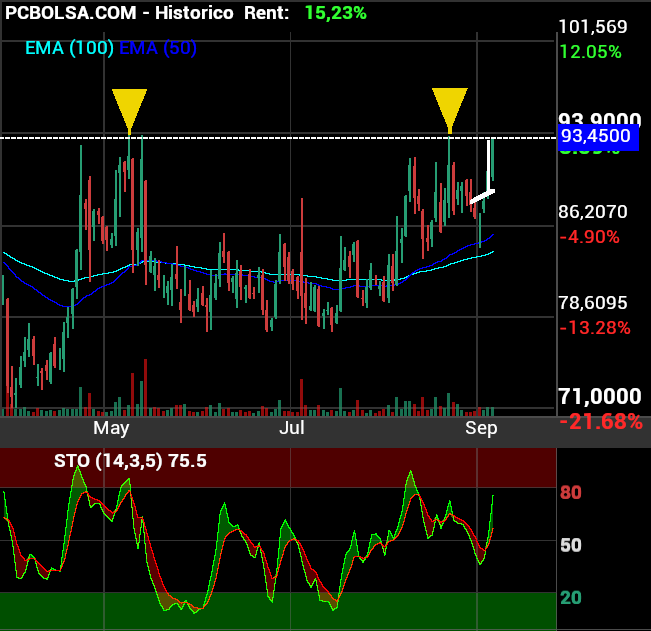
Task: Click the Jul label on the time axis
Action: [x=291, y=428]
